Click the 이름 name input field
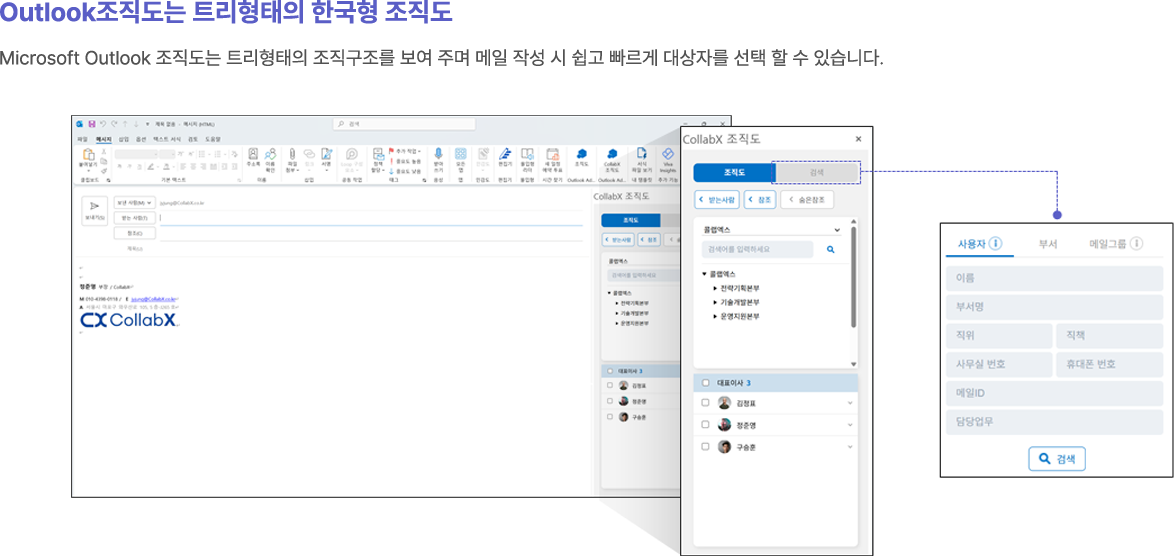This screenshot has height=556, width=1174. pos(1054,278)
